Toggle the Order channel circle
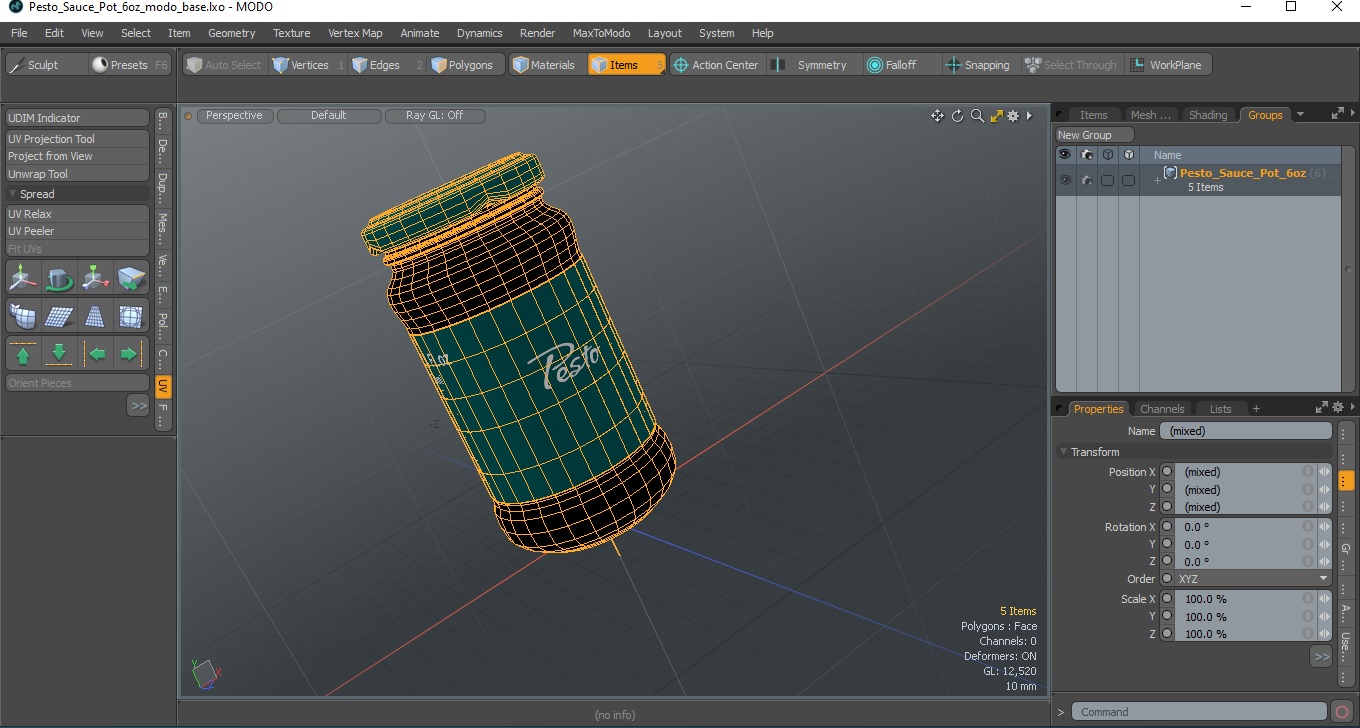The height and width of the screenshot is (728, 1360). (x=1167, y=579)
